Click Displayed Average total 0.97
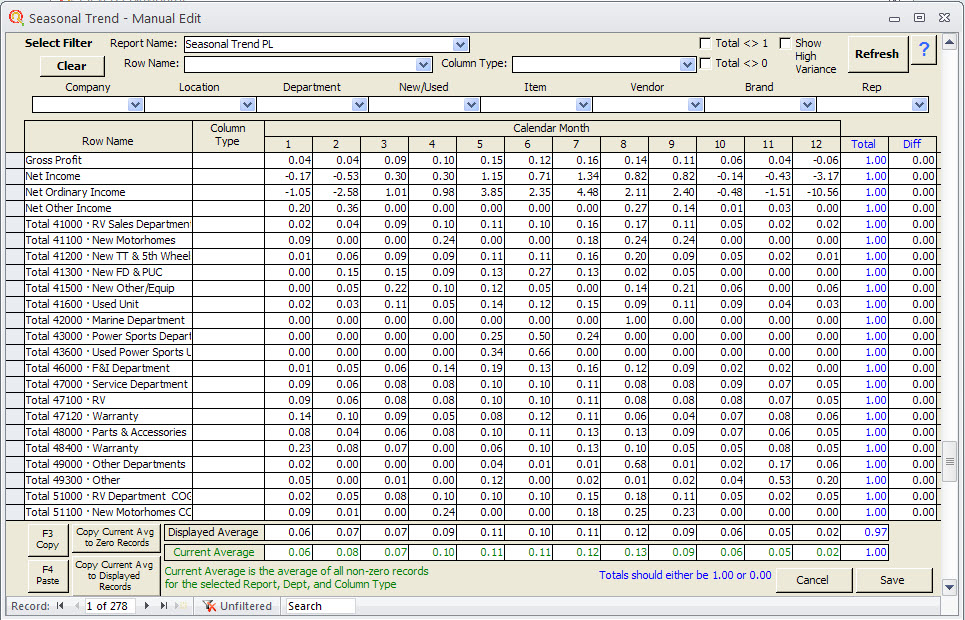Screen dimensions: 965x620 click(864, 532)
